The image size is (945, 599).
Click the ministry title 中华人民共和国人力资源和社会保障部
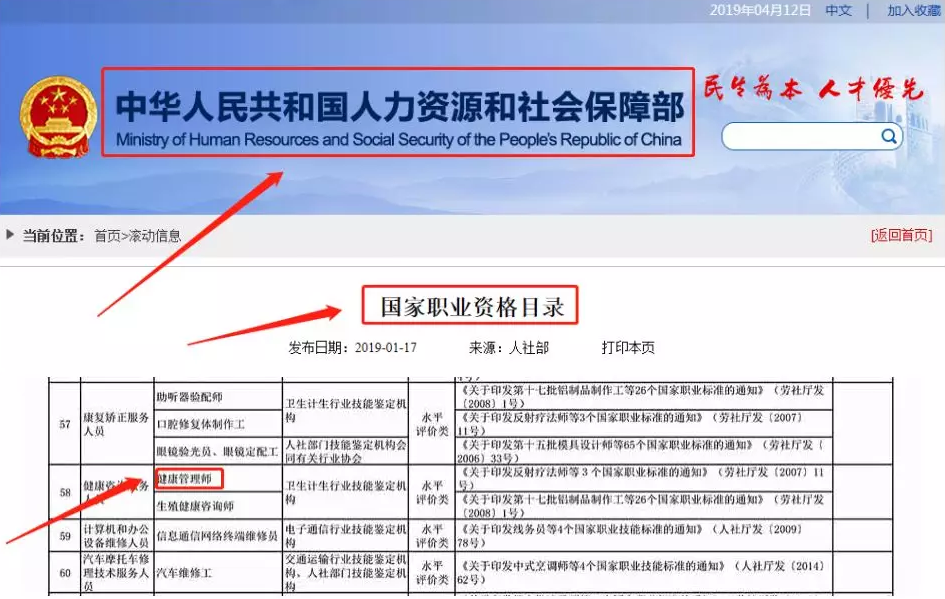(x=400, y=107)
